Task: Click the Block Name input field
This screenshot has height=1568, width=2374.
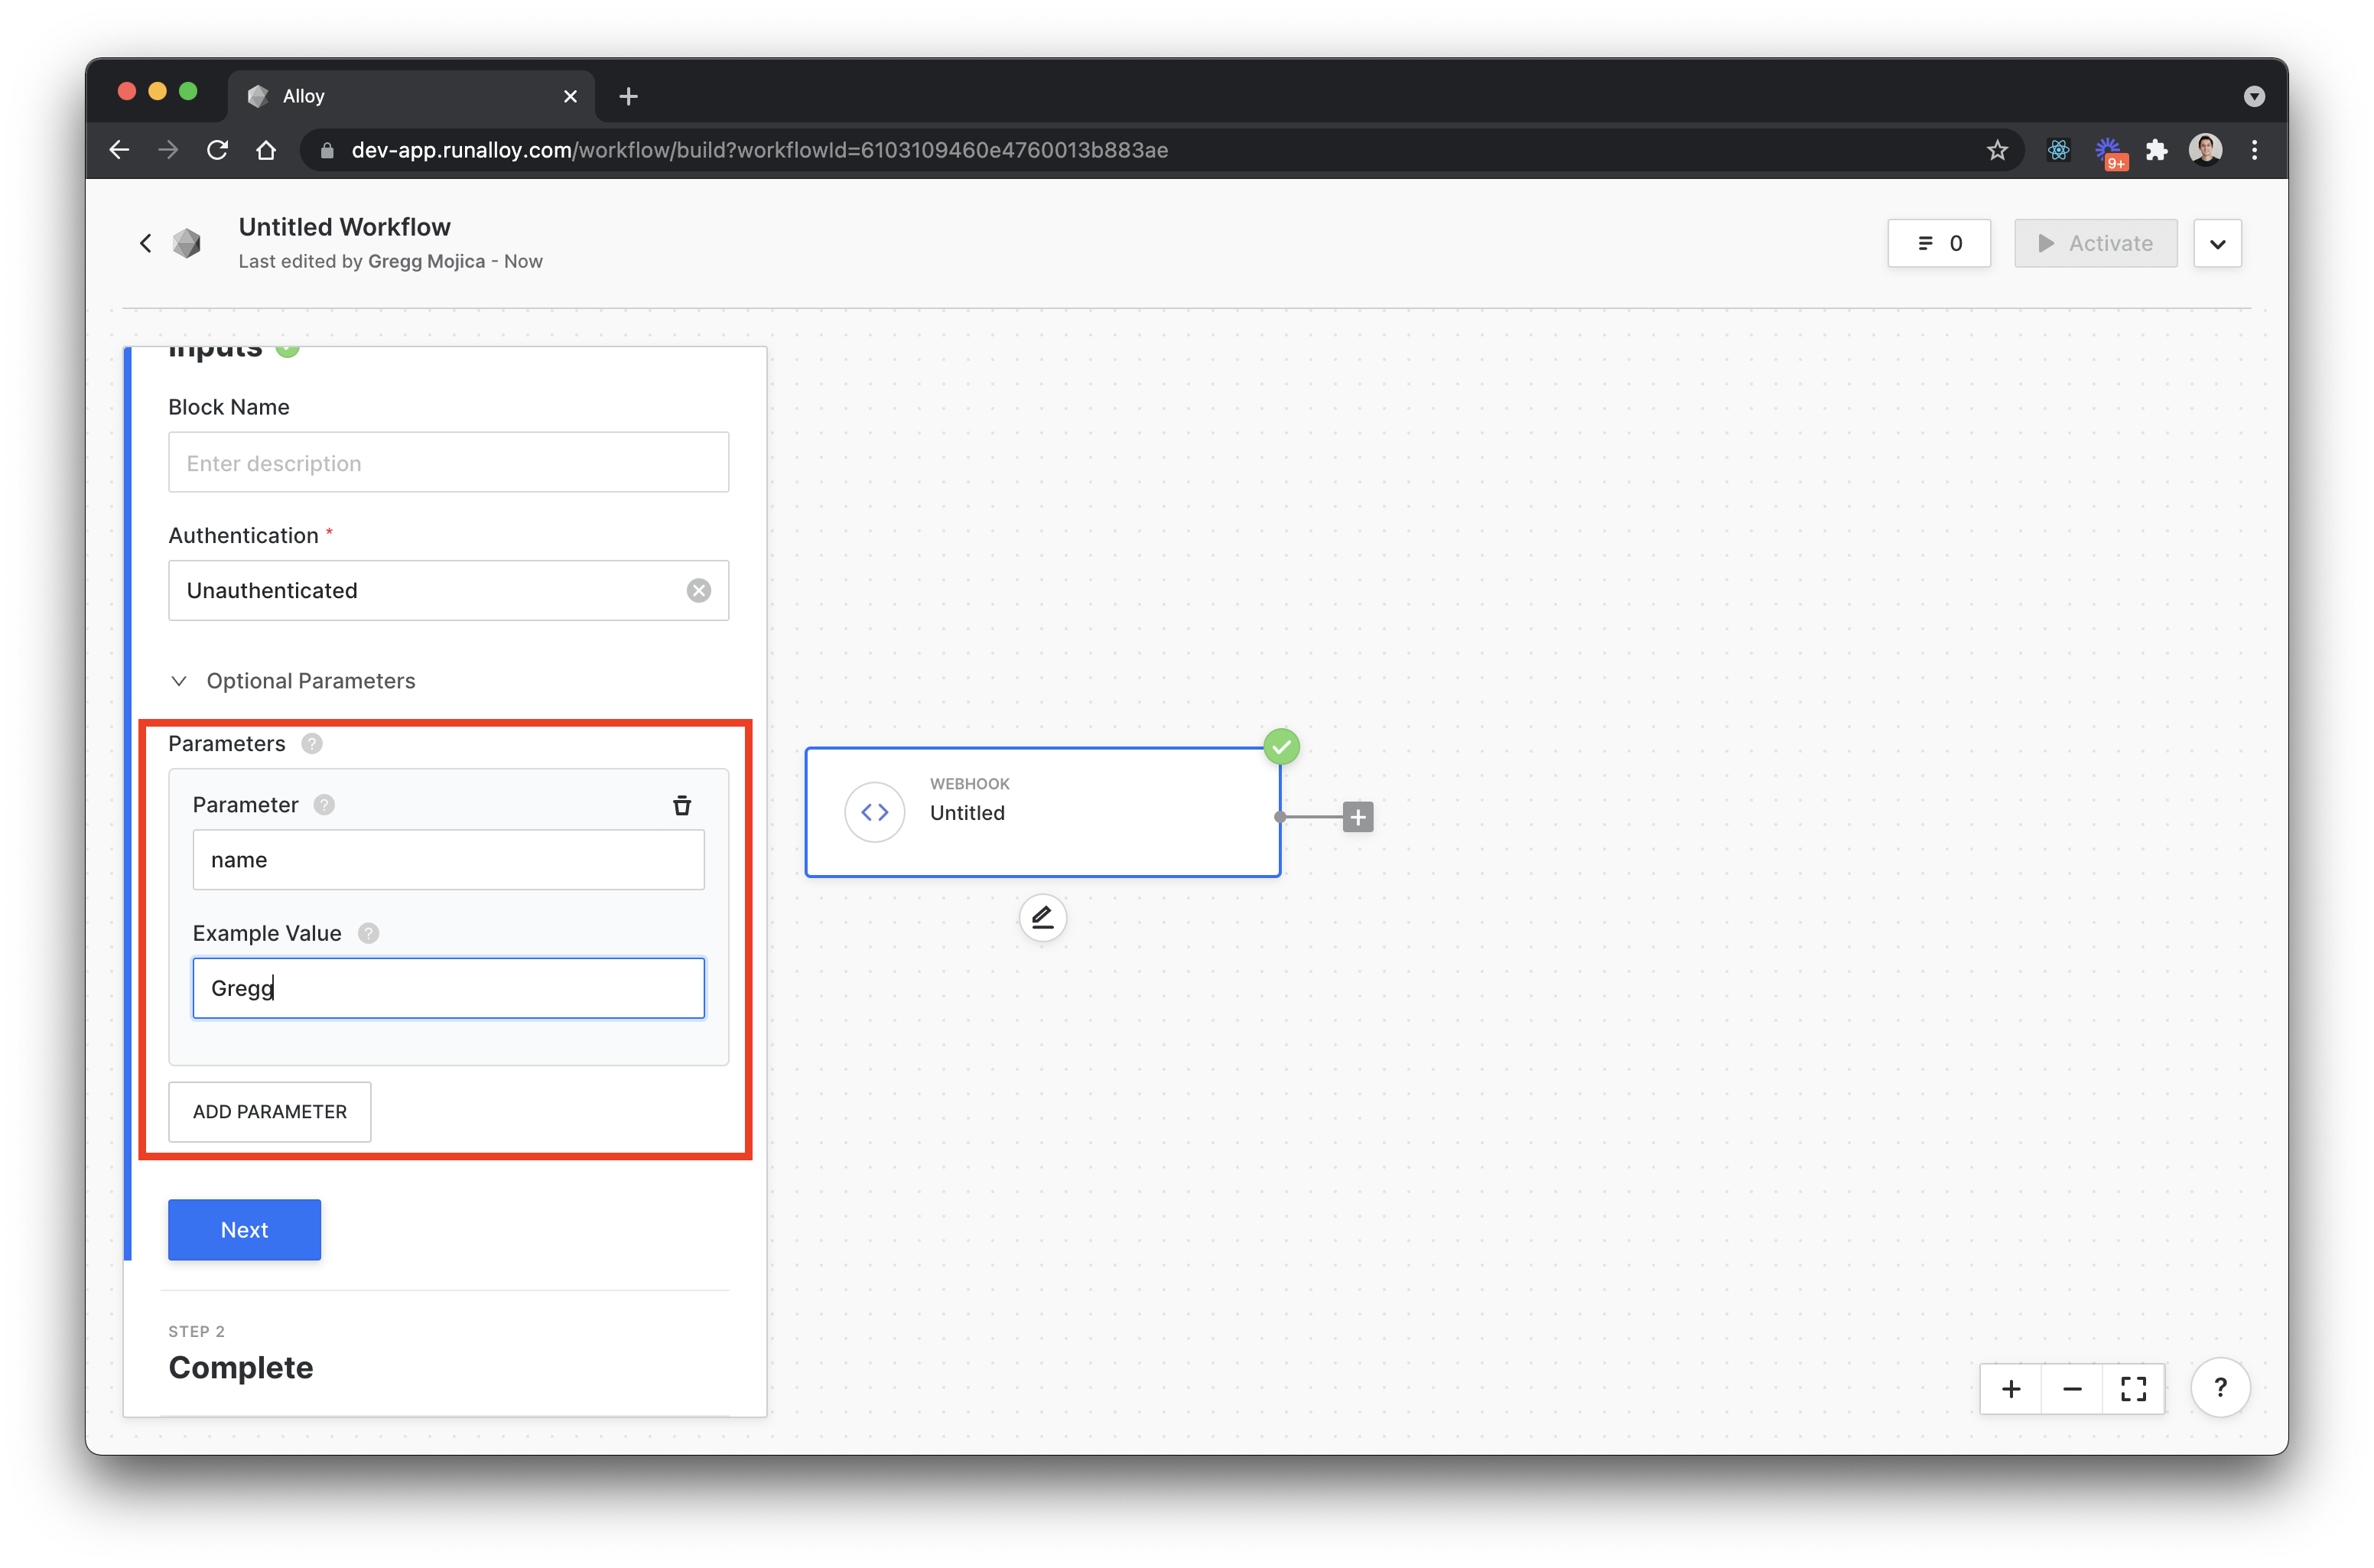Action: tap(448, 462)
